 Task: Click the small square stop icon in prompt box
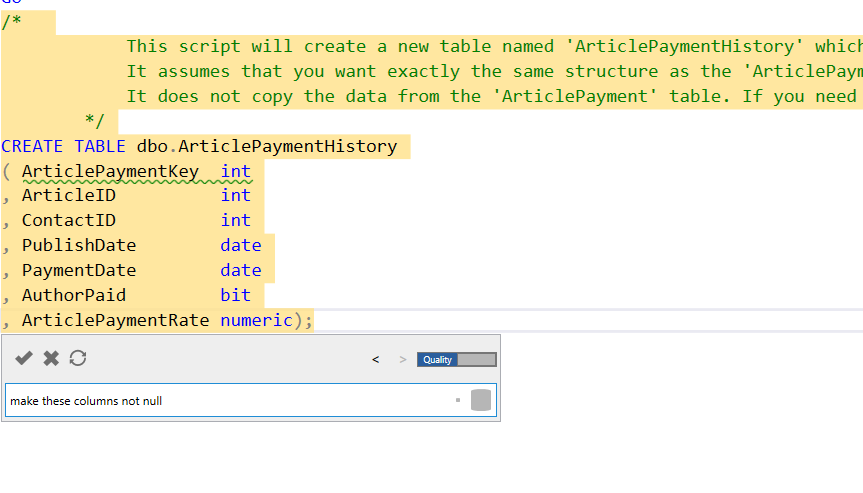tap(457, 400)
